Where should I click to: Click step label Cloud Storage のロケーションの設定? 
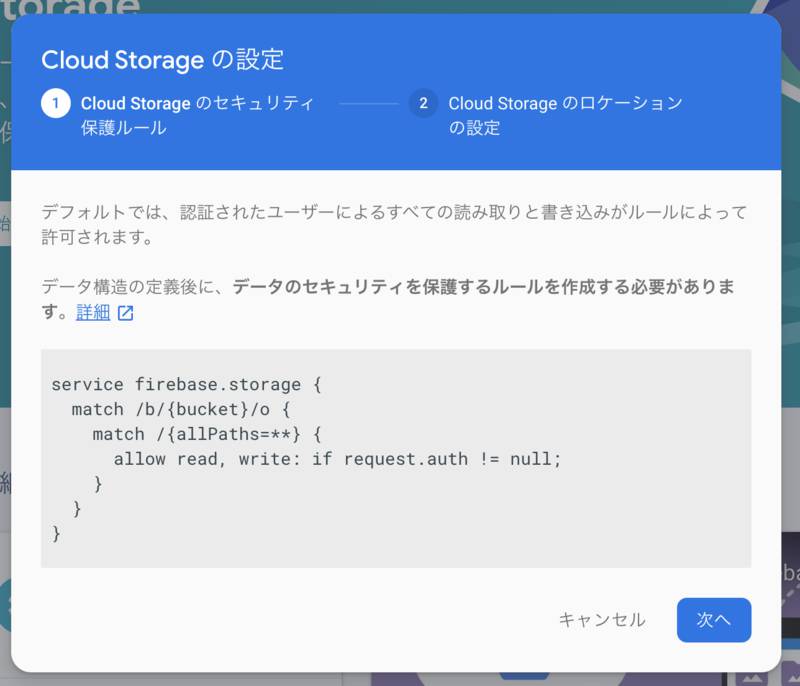click(x=565, y=115)
